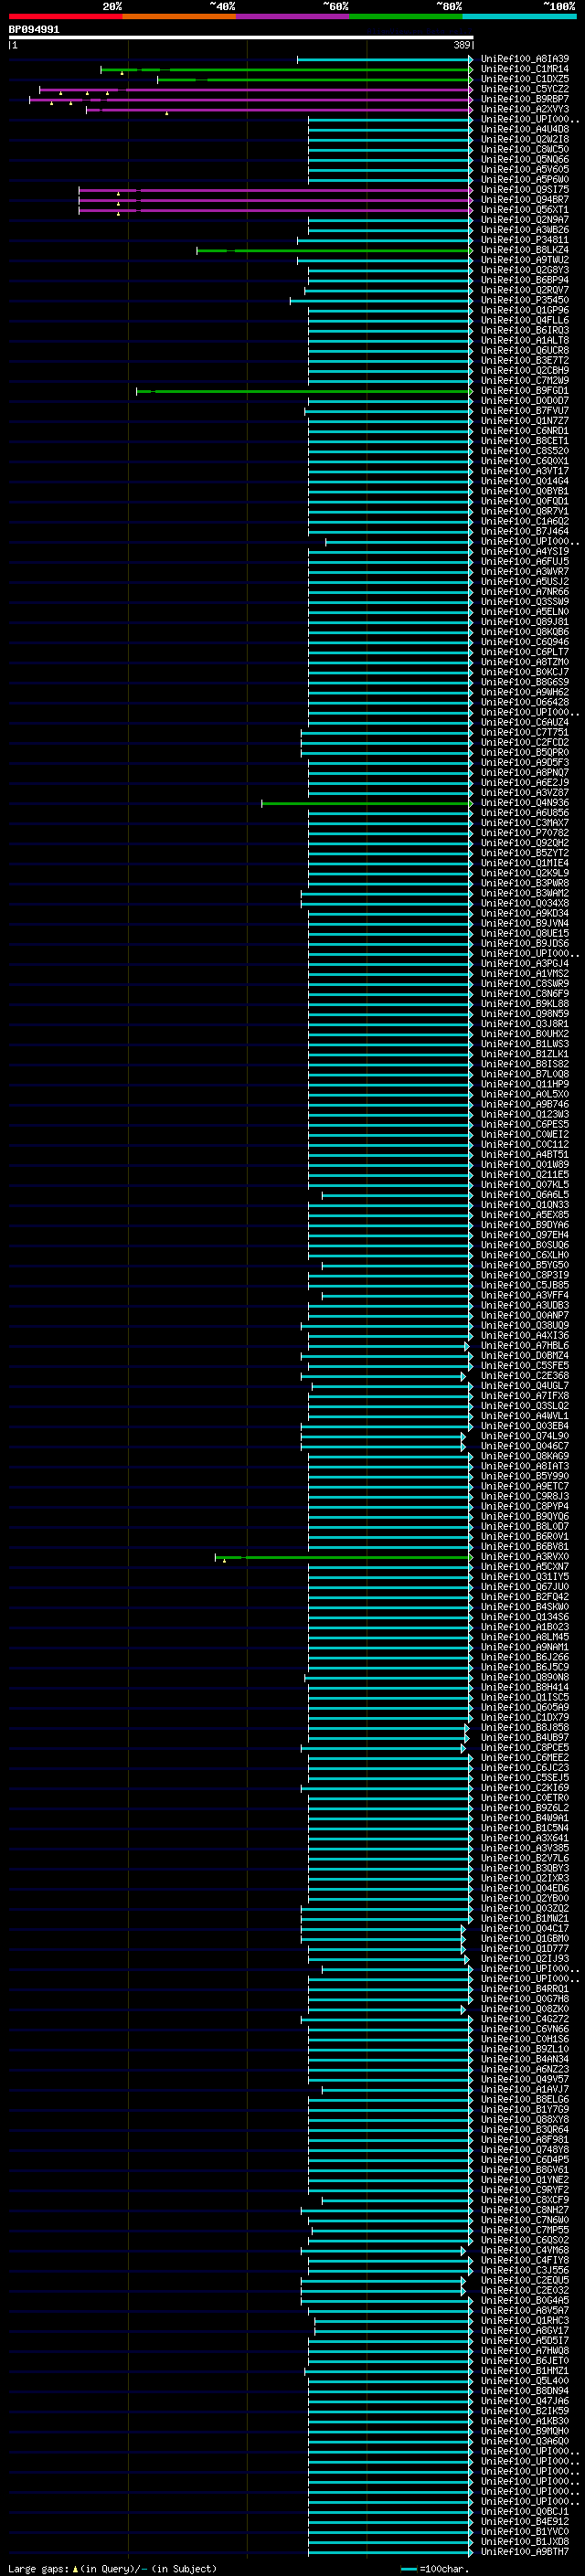Screen dimensions: 585x2576
Task: Click label UniRef100_Q6A6L5
Action: 525,1195
